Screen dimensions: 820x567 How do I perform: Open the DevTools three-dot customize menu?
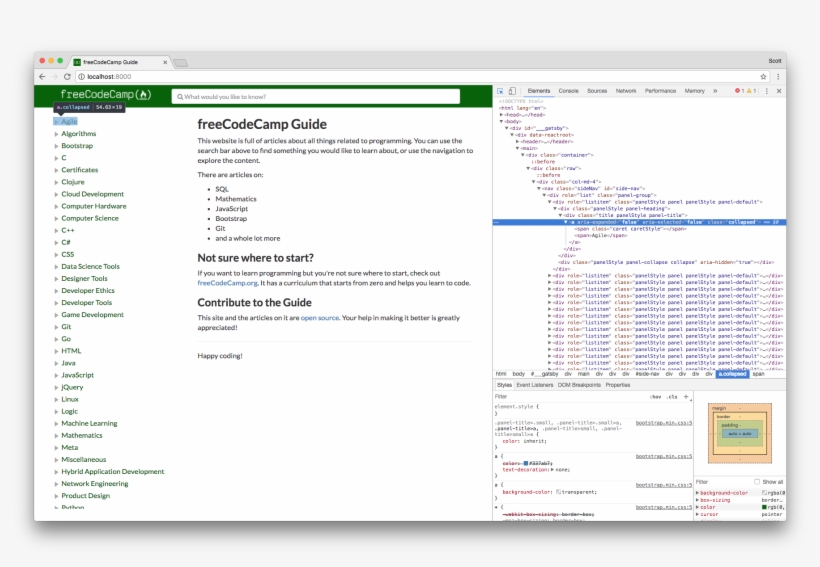(x=766, y=91)
